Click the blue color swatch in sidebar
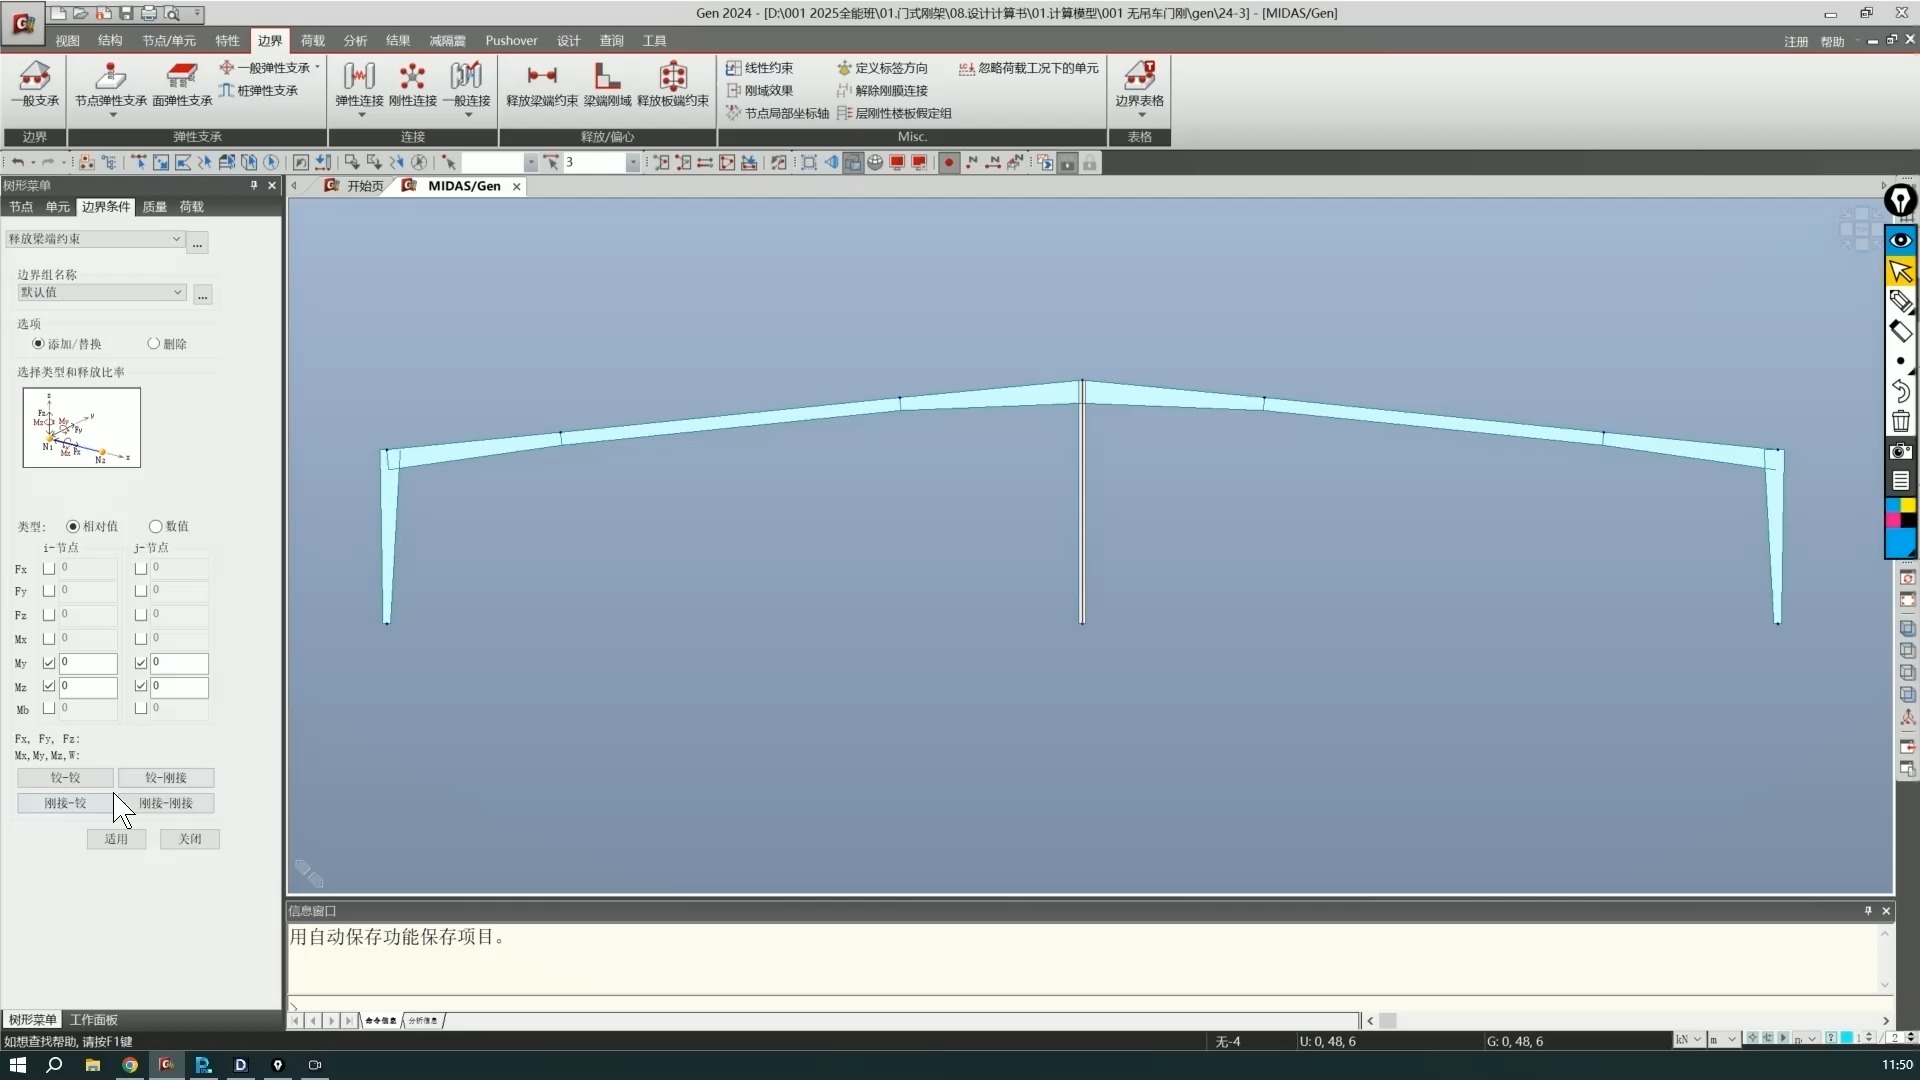 point(1899,542)
